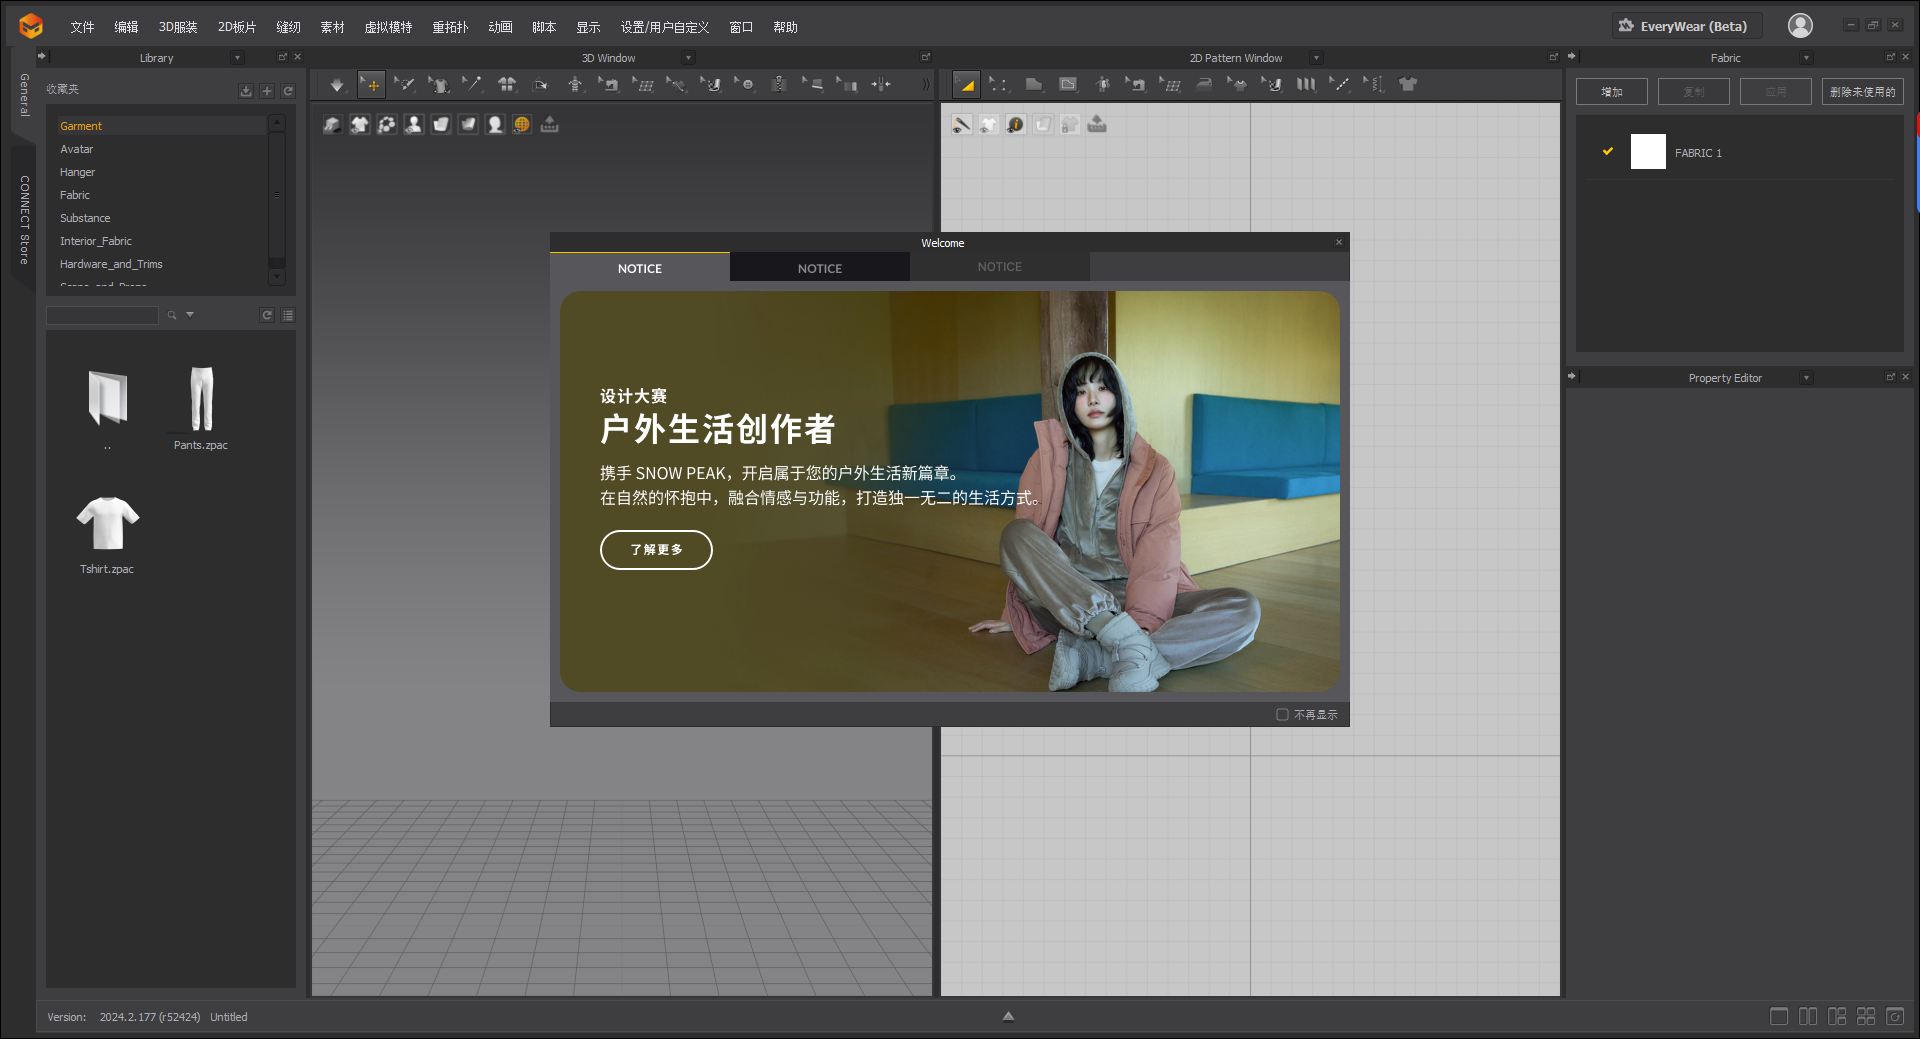The image size is (1920, 1039).
Task: Expand the Property Editor panel dropdown
Action: point(1806,377)
